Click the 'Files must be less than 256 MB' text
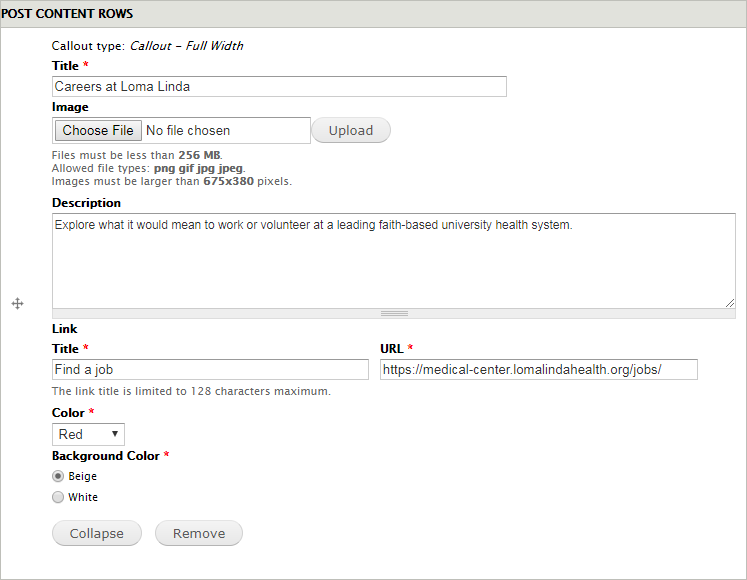The image size is (747, 580). [137, 155]
